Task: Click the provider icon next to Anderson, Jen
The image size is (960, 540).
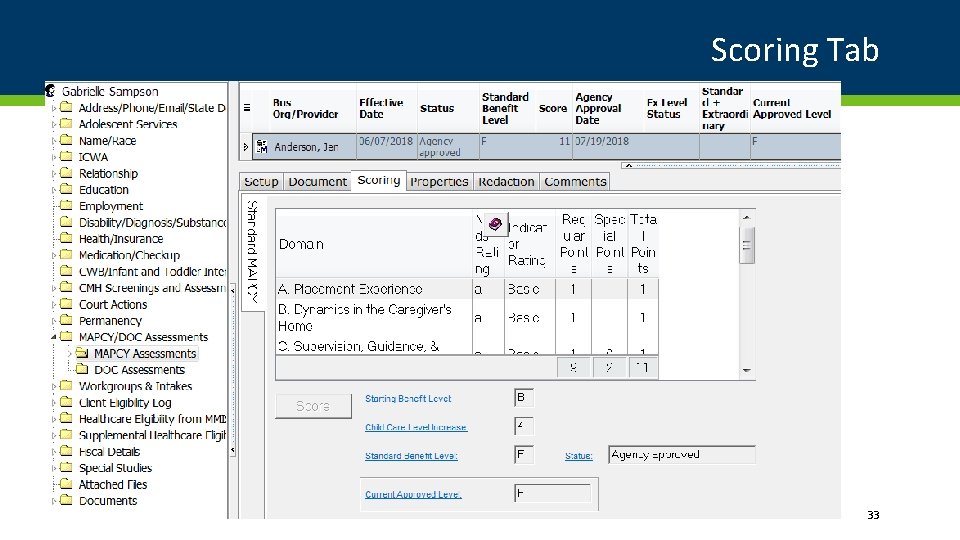Action: (261, 146)
